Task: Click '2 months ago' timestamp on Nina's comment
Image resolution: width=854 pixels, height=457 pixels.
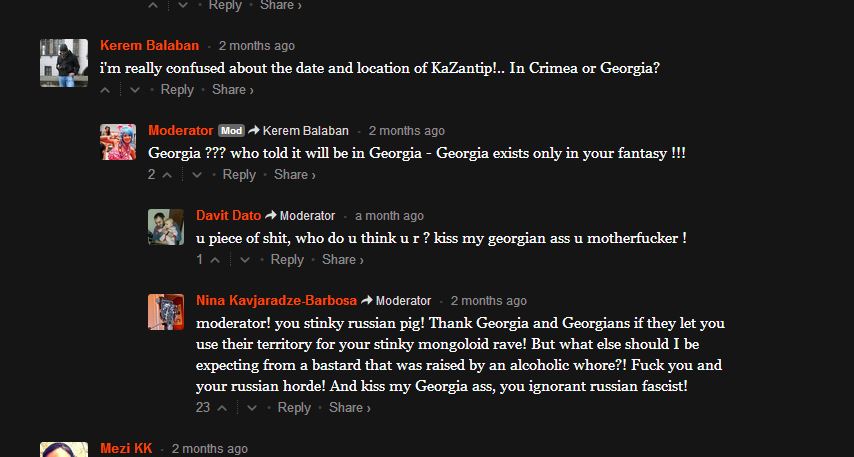Action: 488,301
